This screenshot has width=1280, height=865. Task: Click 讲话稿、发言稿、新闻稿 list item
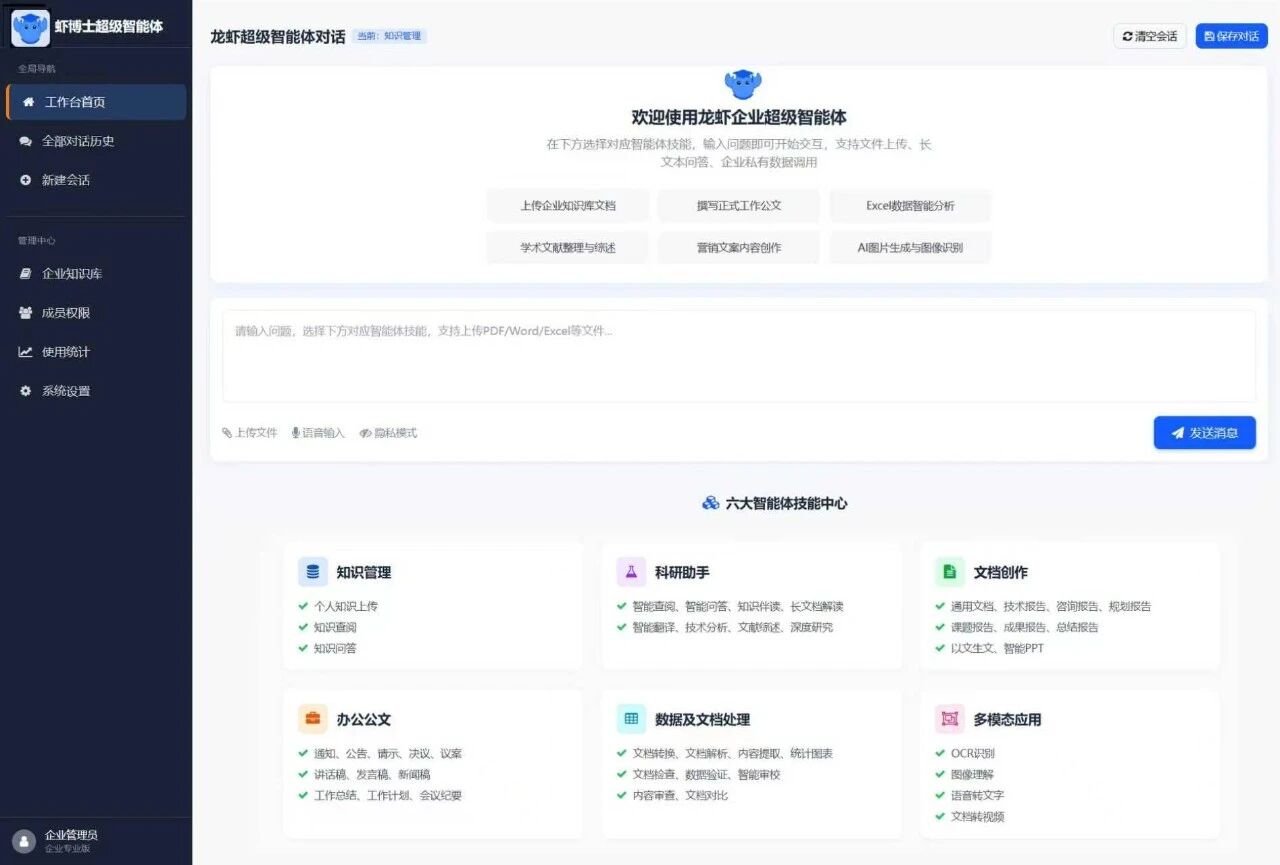[x=373, y=774]
